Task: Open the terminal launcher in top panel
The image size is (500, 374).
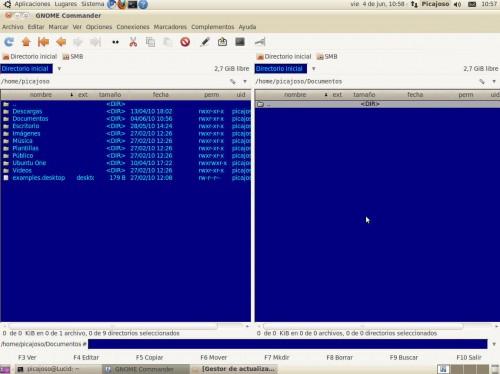Action: click(132, 4)
